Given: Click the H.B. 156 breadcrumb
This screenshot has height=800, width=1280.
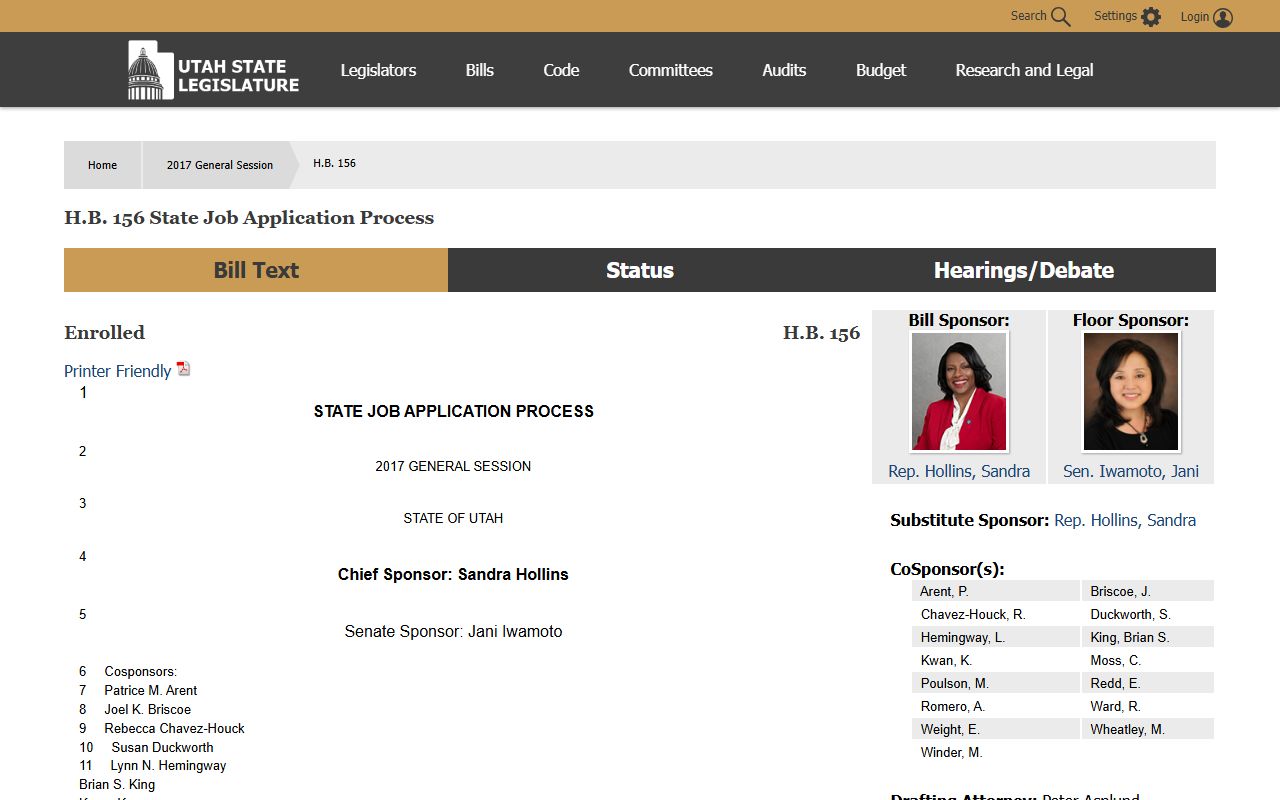Looking at the screenshot, I should 334,163.
